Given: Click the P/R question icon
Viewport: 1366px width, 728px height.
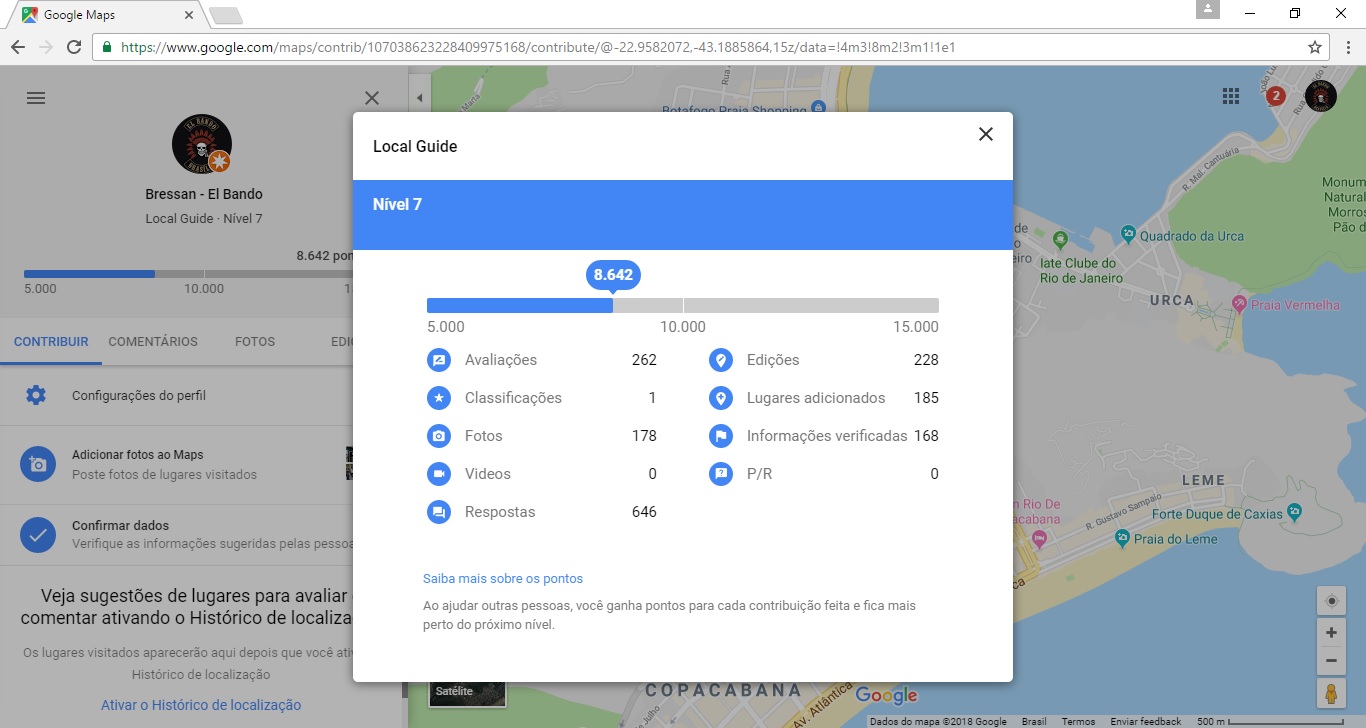Looking at the screenshot, I should point(720,474).
